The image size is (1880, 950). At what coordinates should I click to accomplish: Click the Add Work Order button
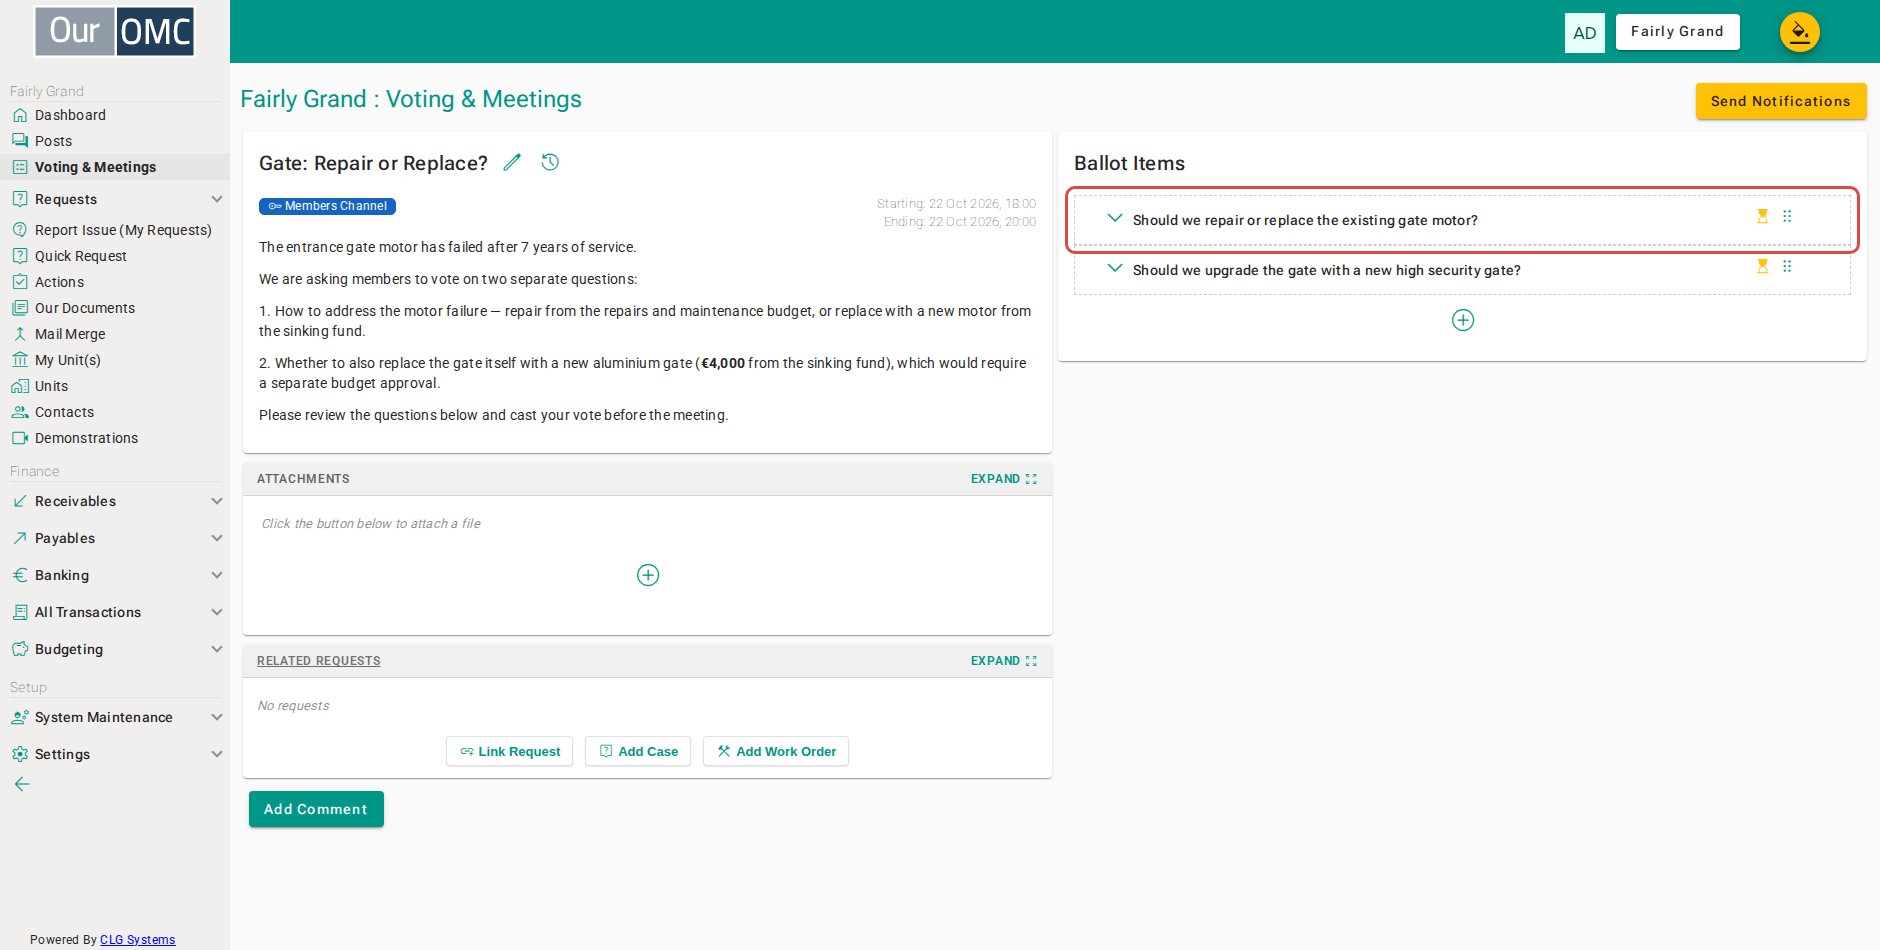click(776, 751)
